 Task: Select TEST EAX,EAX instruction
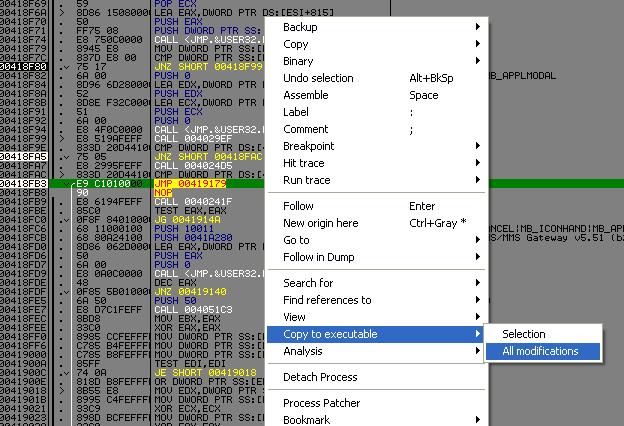[190, 211]
